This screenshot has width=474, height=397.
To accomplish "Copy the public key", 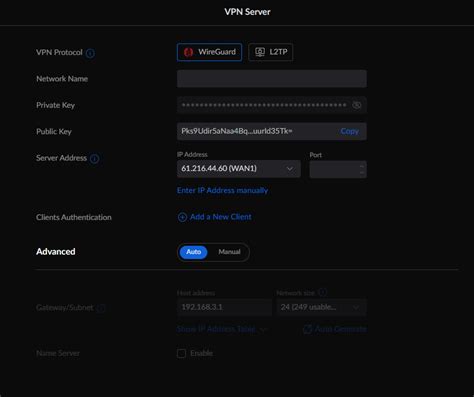I will coord(349,131).
